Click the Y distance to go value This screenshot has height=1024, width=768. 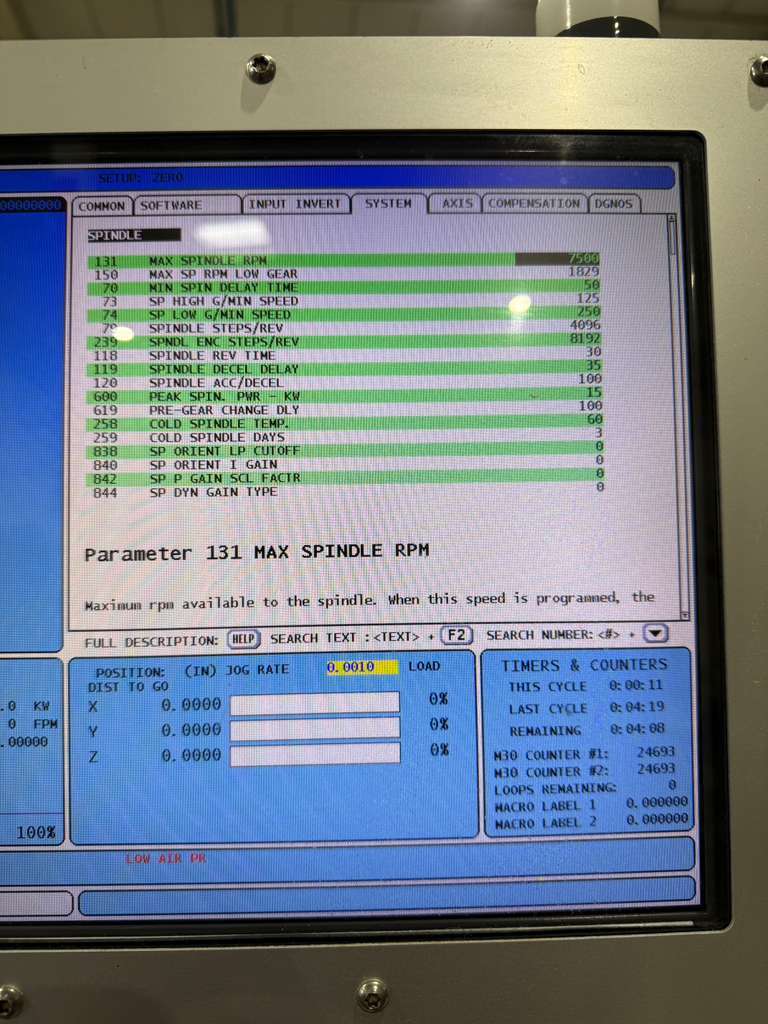[x=191, y=730]
